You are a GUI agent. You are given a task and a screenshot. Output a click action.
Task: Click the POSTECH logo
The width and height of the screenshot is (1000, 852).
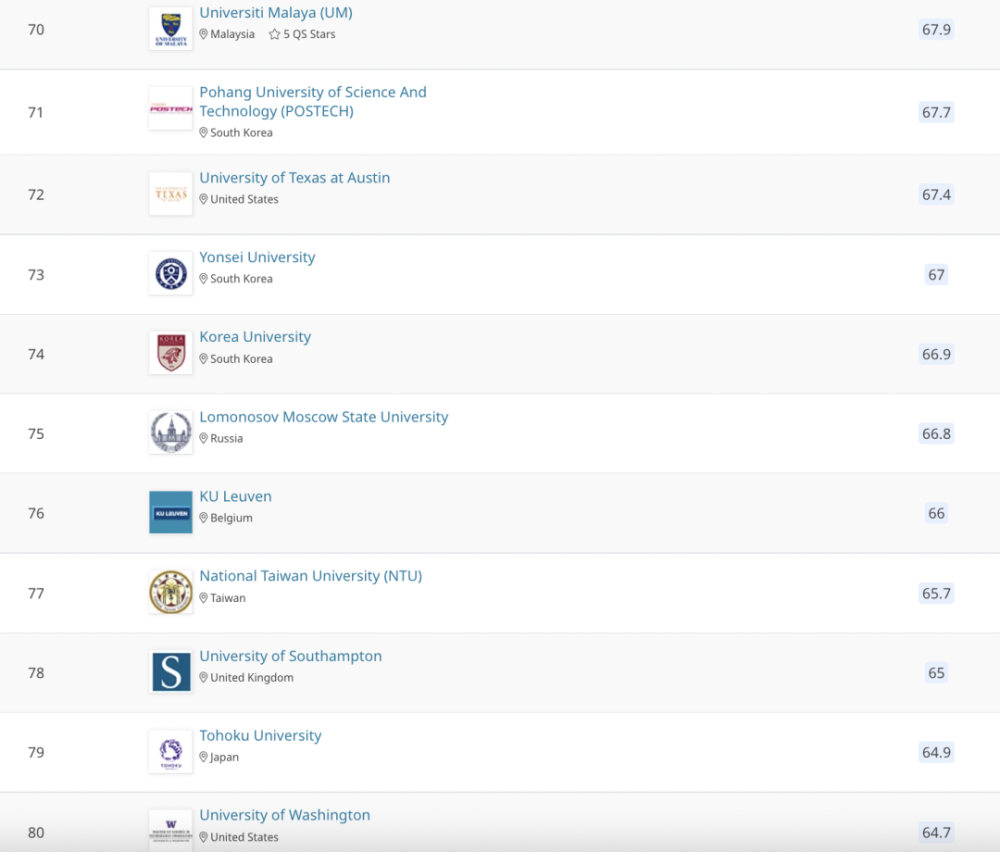coord(171,108)
